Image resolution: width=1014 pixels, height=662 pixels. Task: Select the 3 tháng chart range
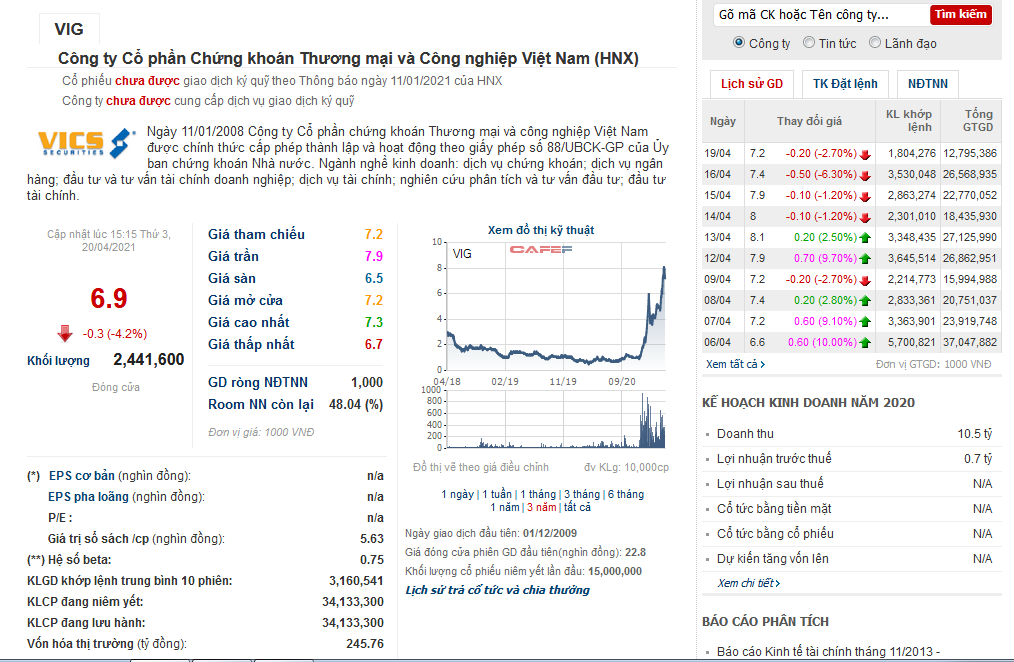[x=582, y=495]
